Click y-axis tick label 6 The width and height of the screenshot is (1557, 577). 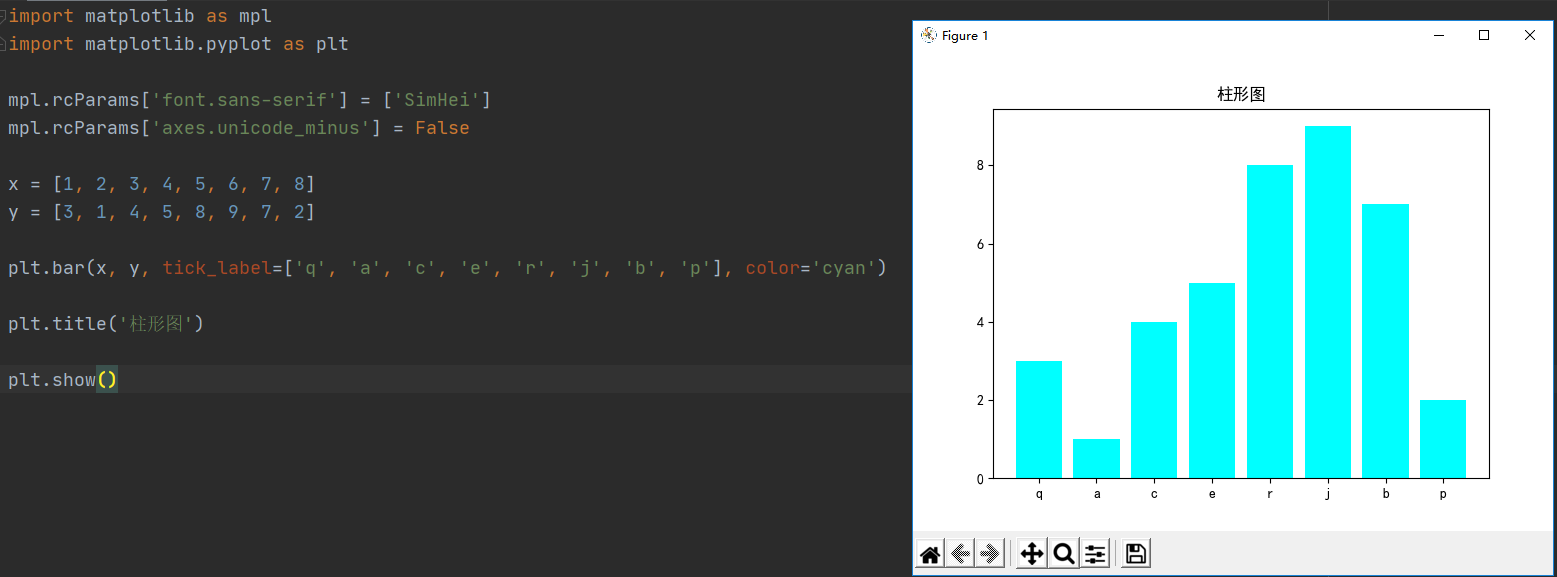980,244
